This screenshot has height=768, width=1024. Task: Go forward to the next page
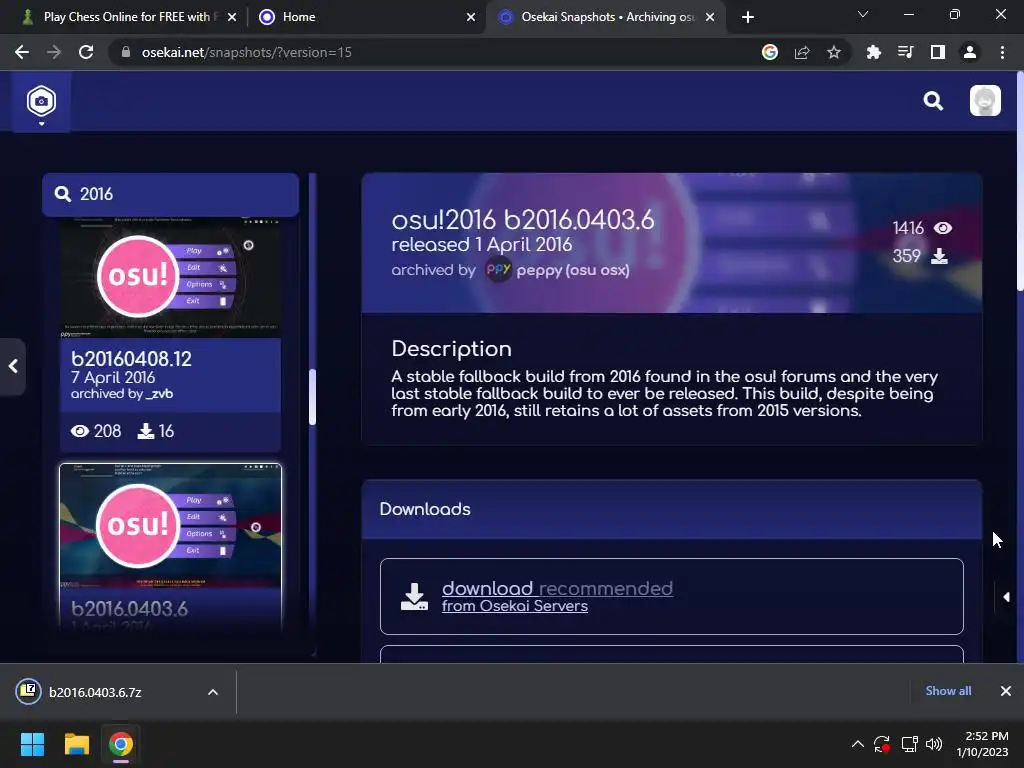(x=54, y=52)
